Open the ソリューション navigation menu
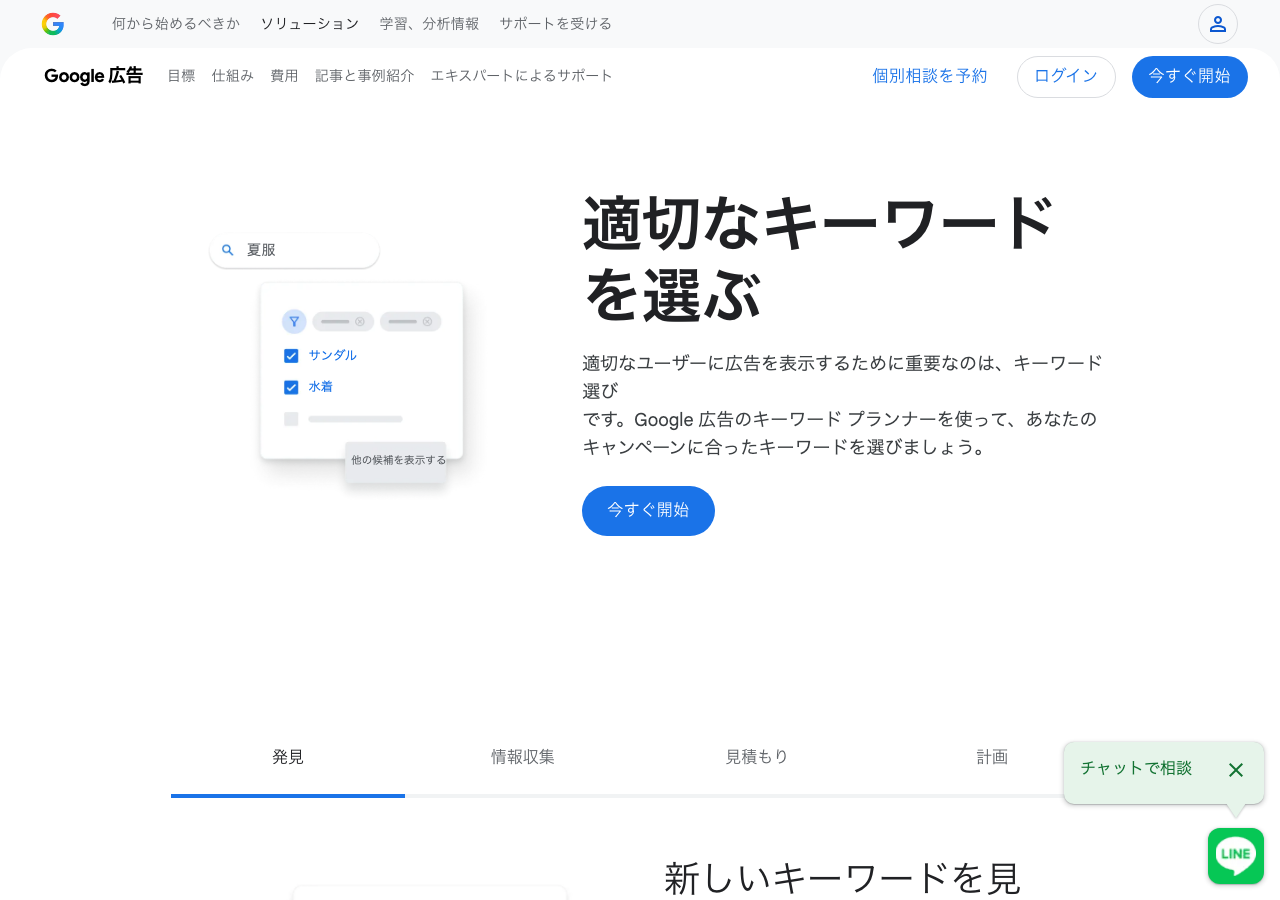The height and width of the screenshot is (900, 1280). pos(310,23)
